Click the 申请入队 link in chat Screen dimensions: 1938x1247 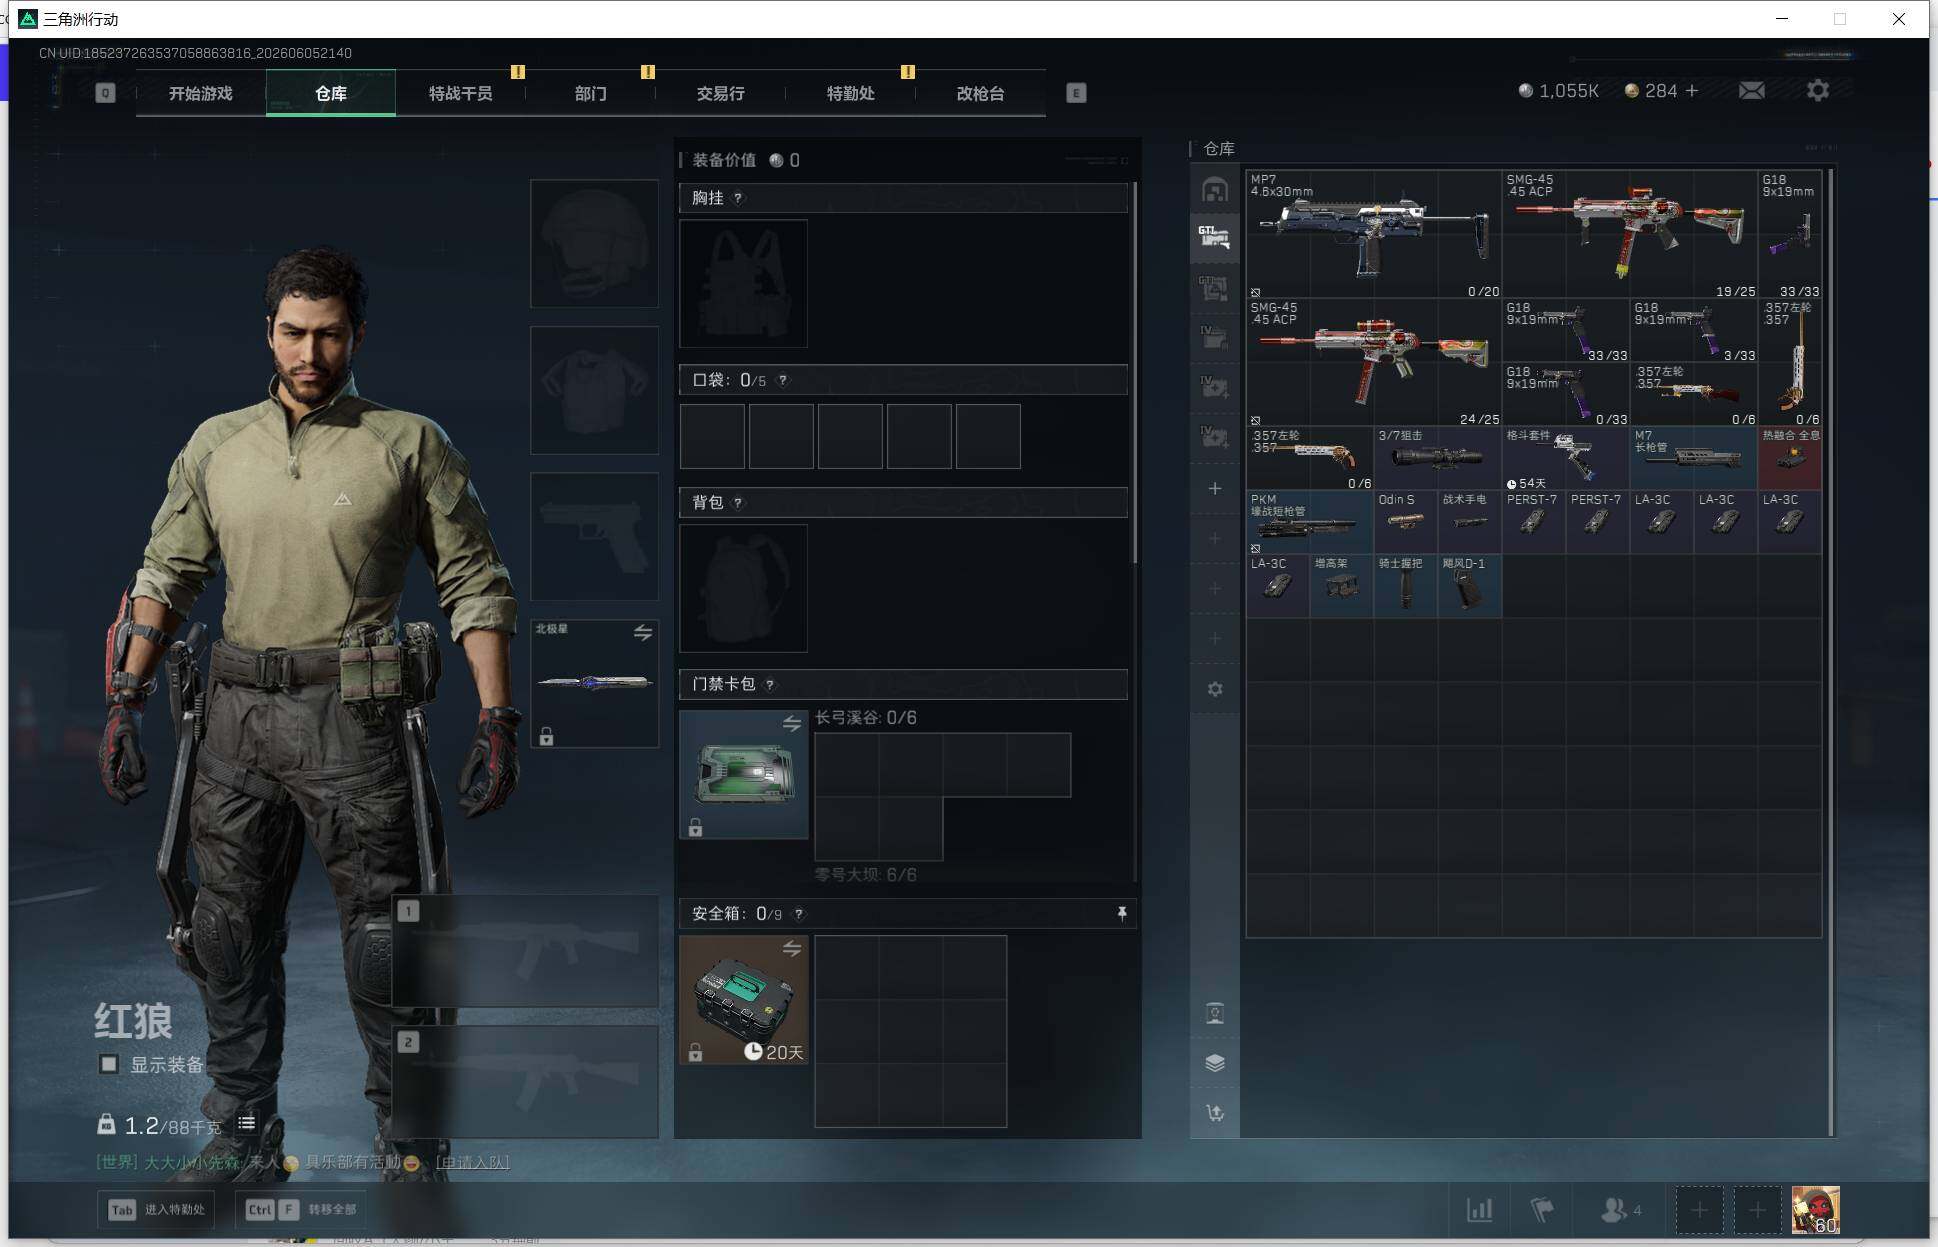473,1162
